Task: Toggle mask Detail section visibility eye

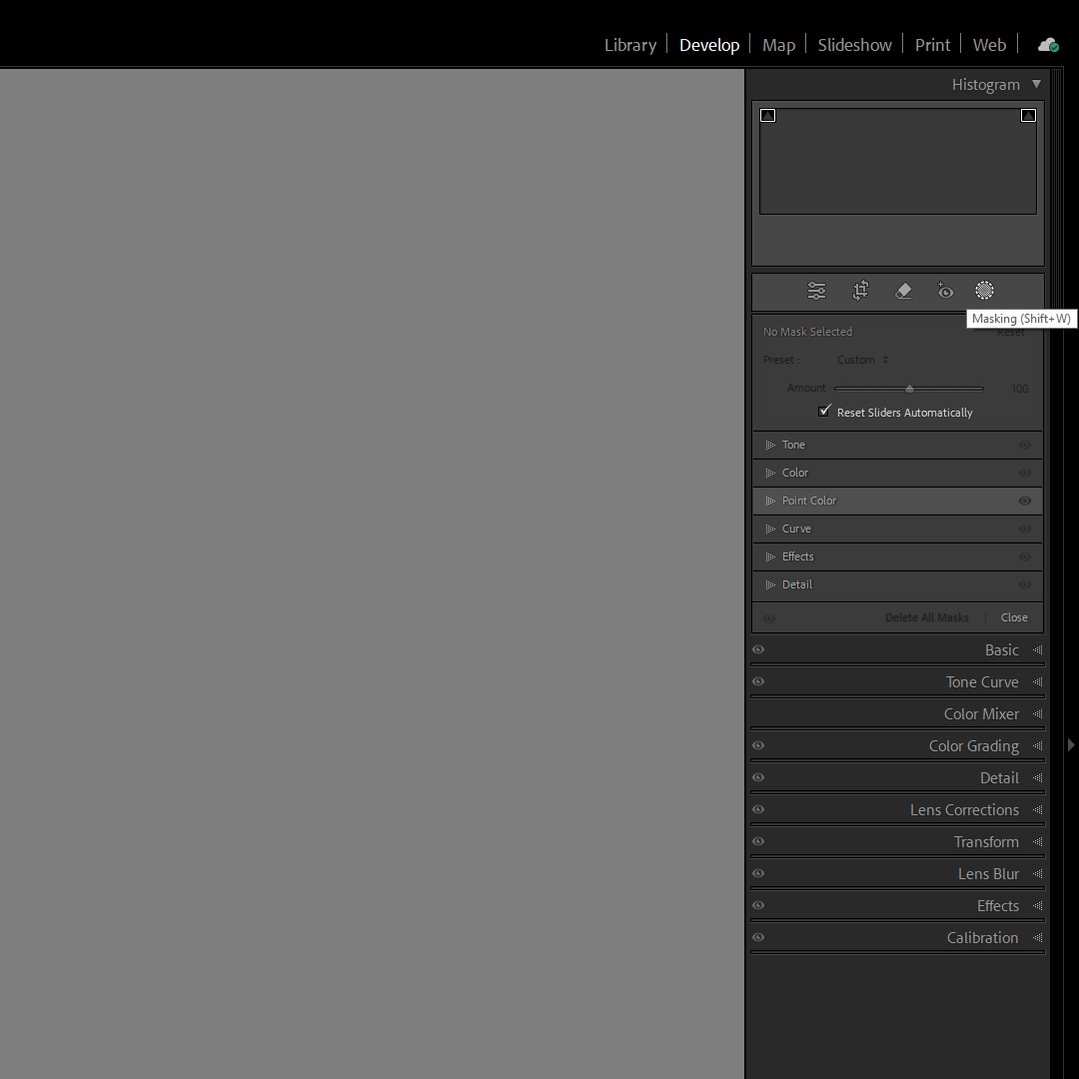Action: (1025, 585)
